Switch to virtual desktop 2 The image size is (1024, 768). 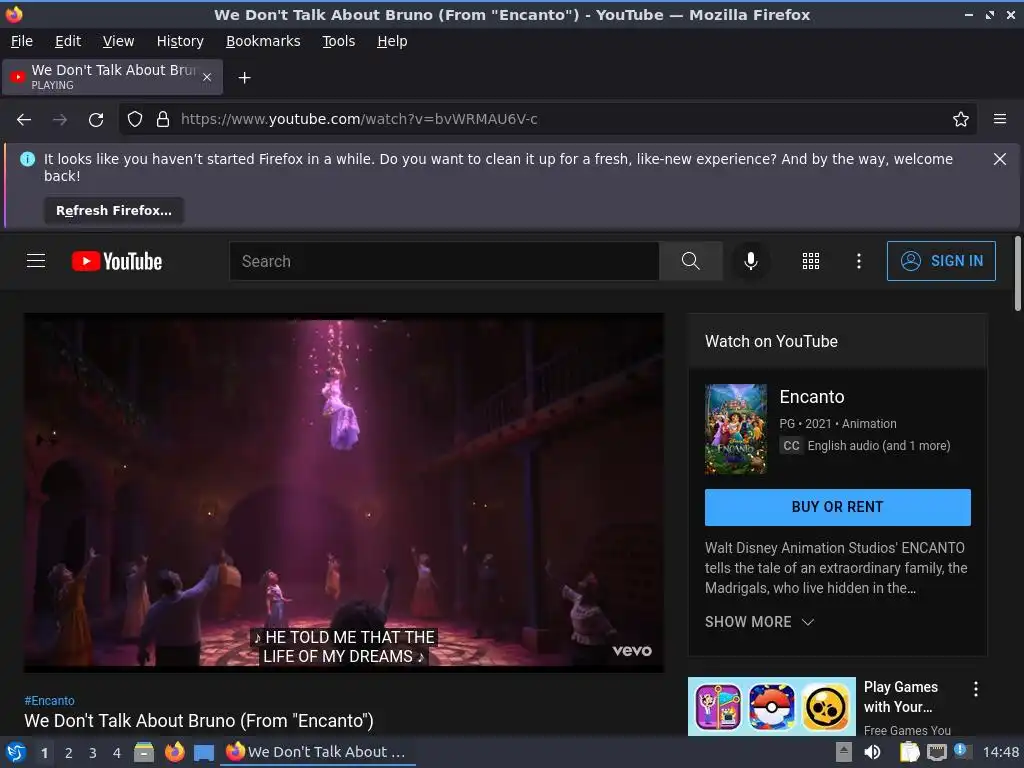[x=68, y=753]
